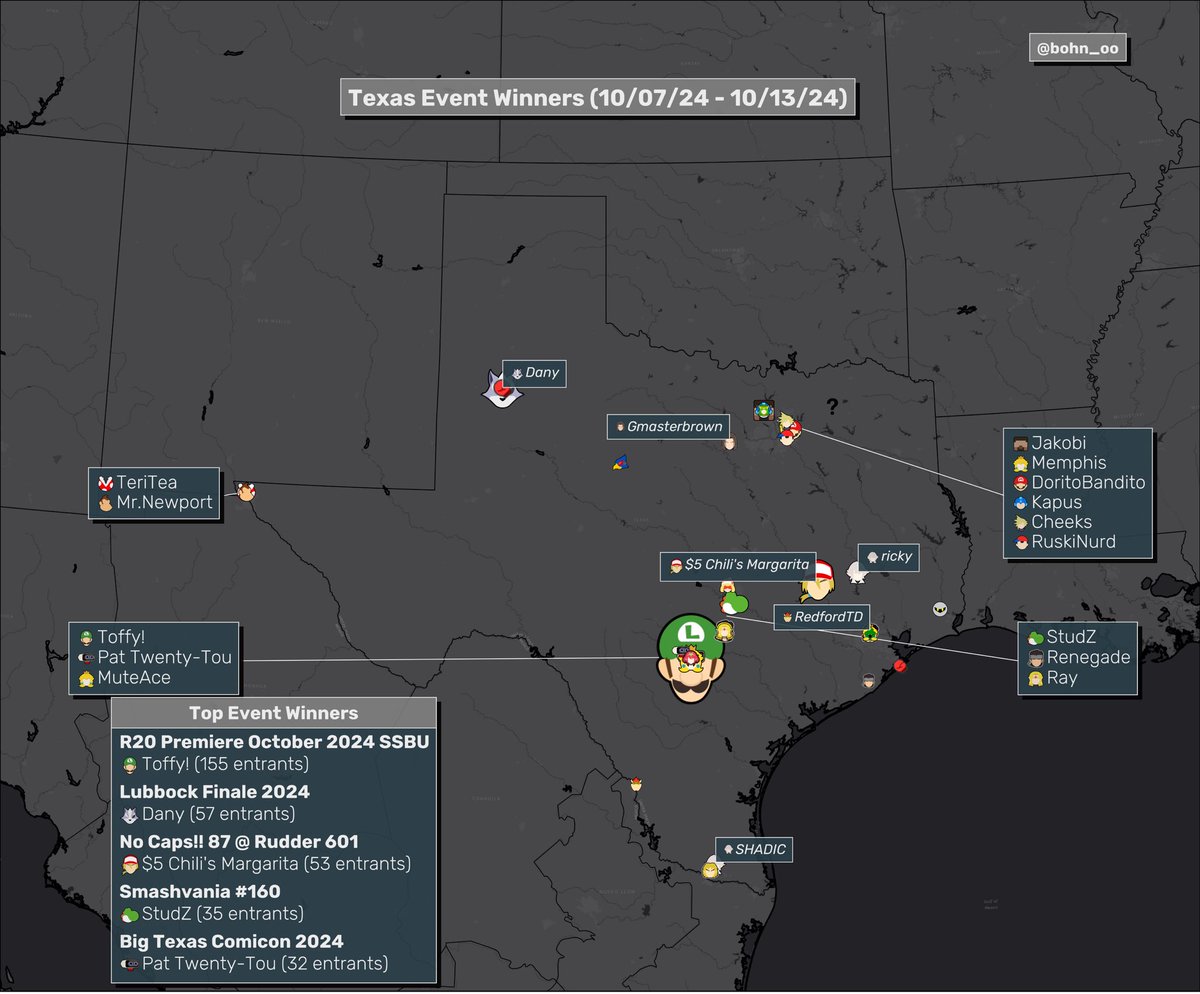This screenshot has width=1200, height=994.
Task: Click Renegade in the lower right list
Action: (1089, 658)
